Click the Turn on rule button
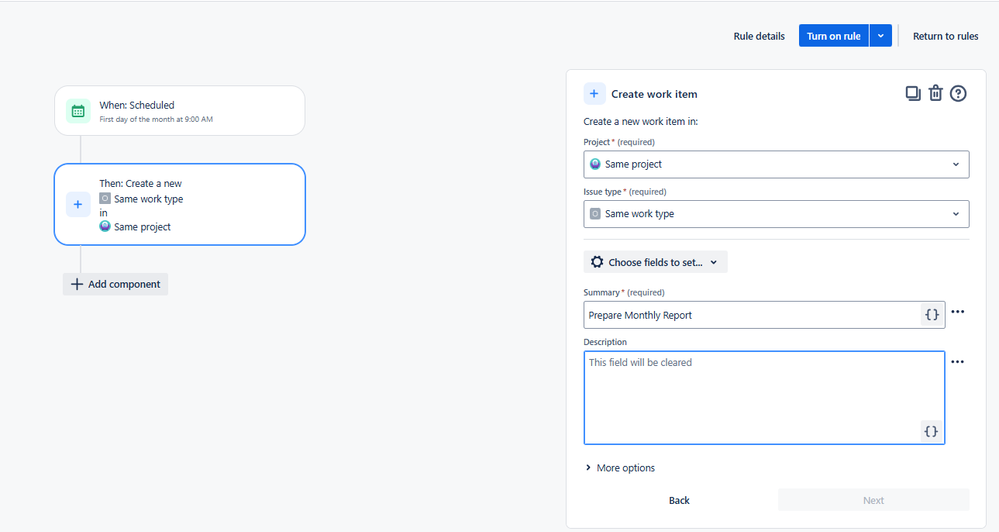Screen dimensions: 999x532 pyautogui.click(x=833, y=36)
